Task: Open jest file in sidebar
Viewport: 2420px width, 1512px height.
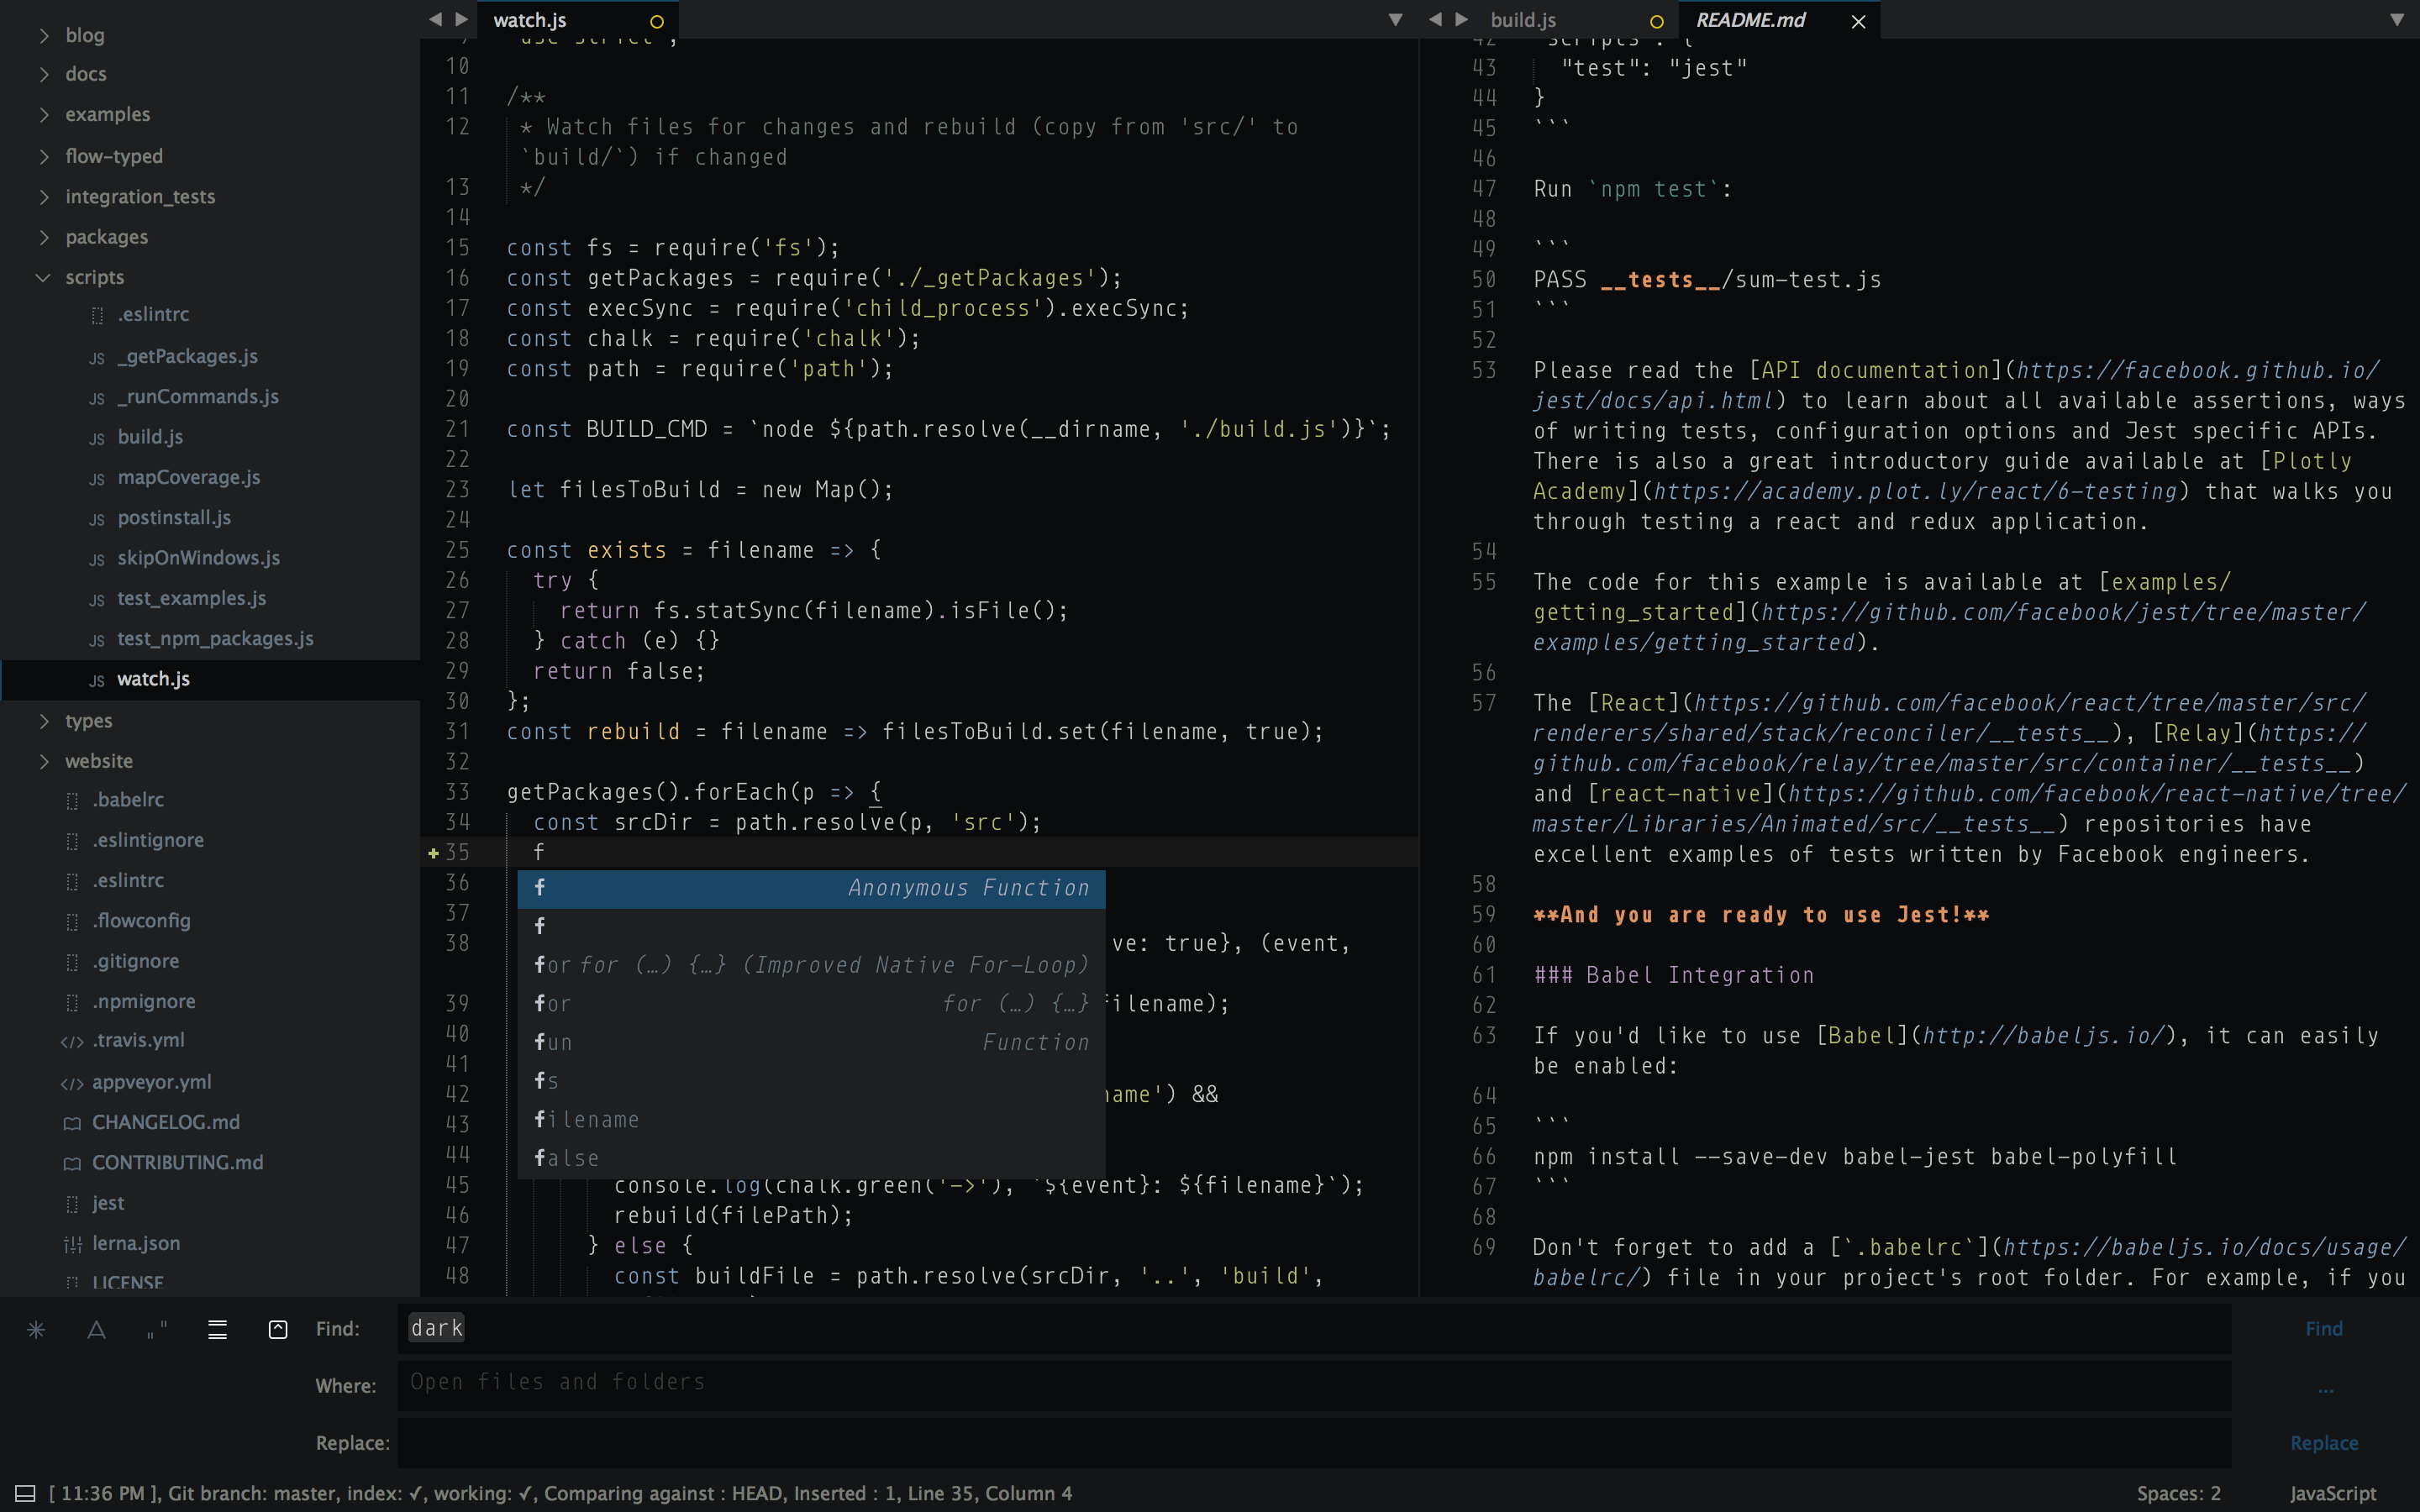Action: pyautogui.click(x=108, y=1203)
